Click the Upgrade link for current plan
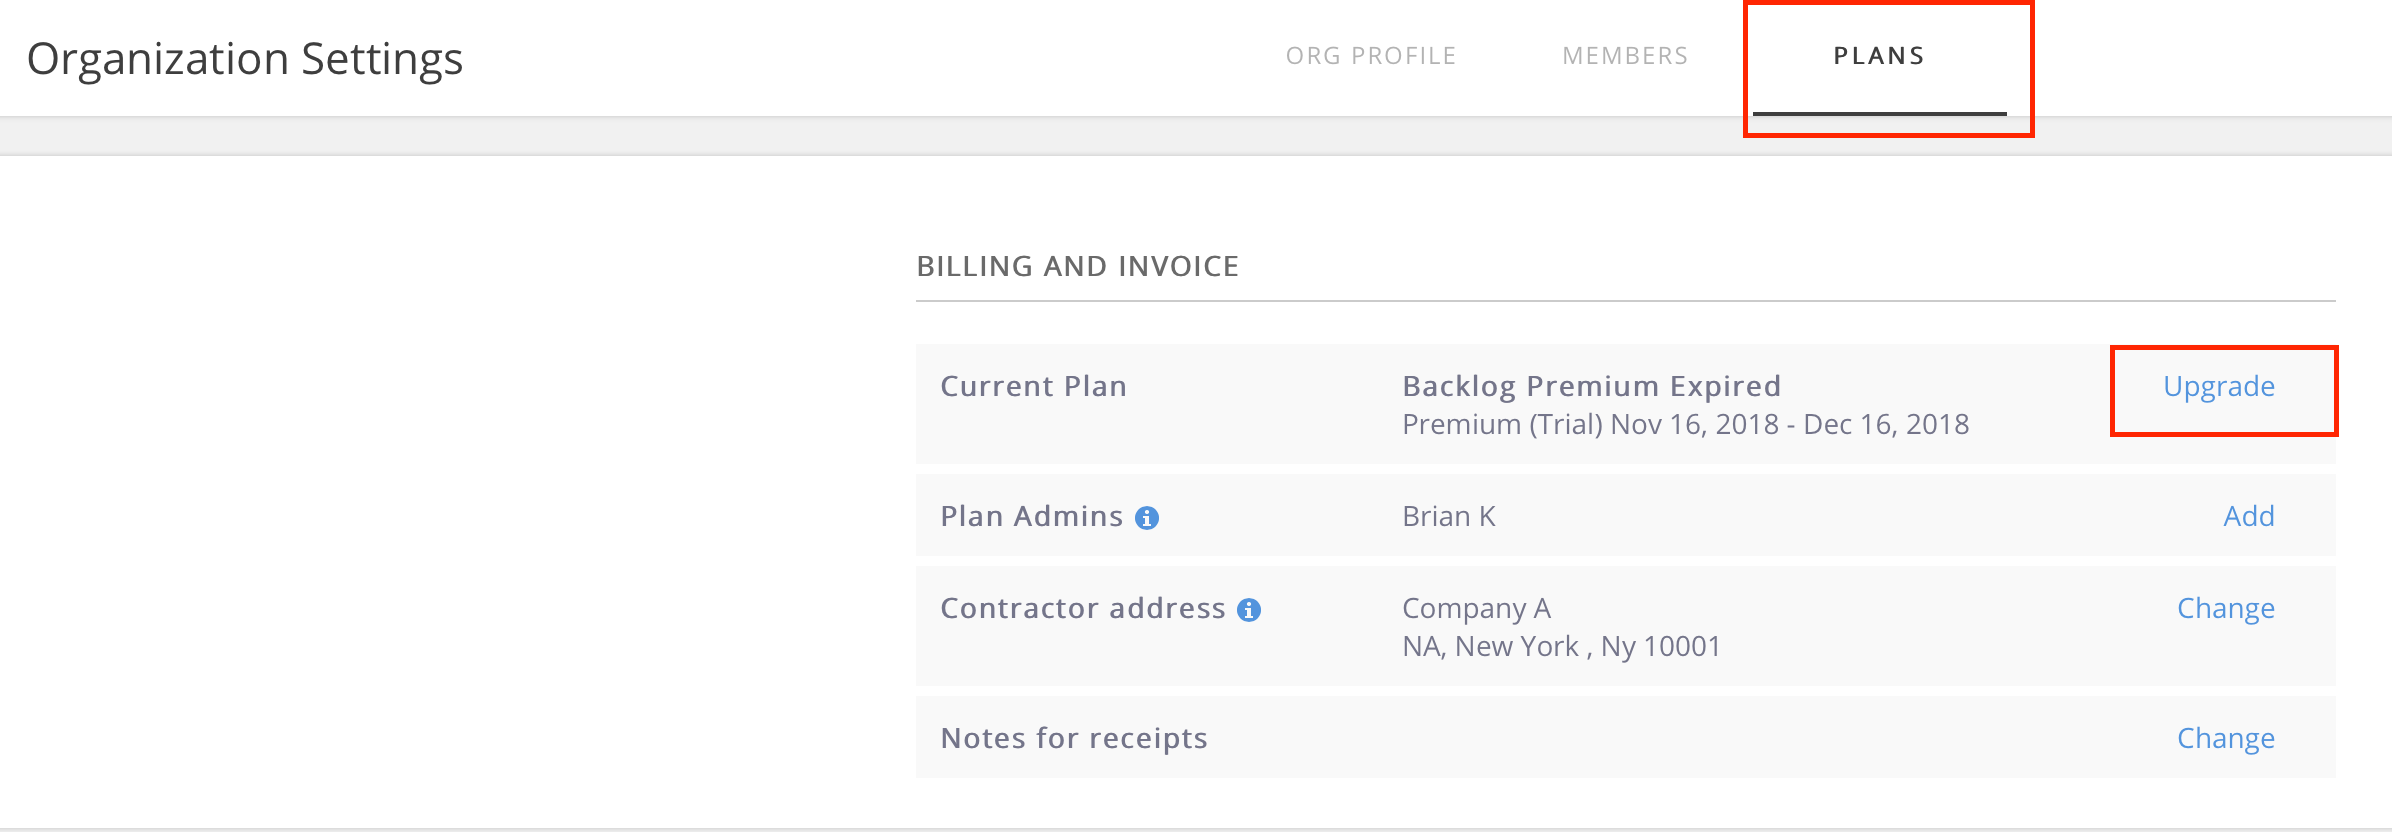This screenshot has height=832, width=2392. [2219, 387]
